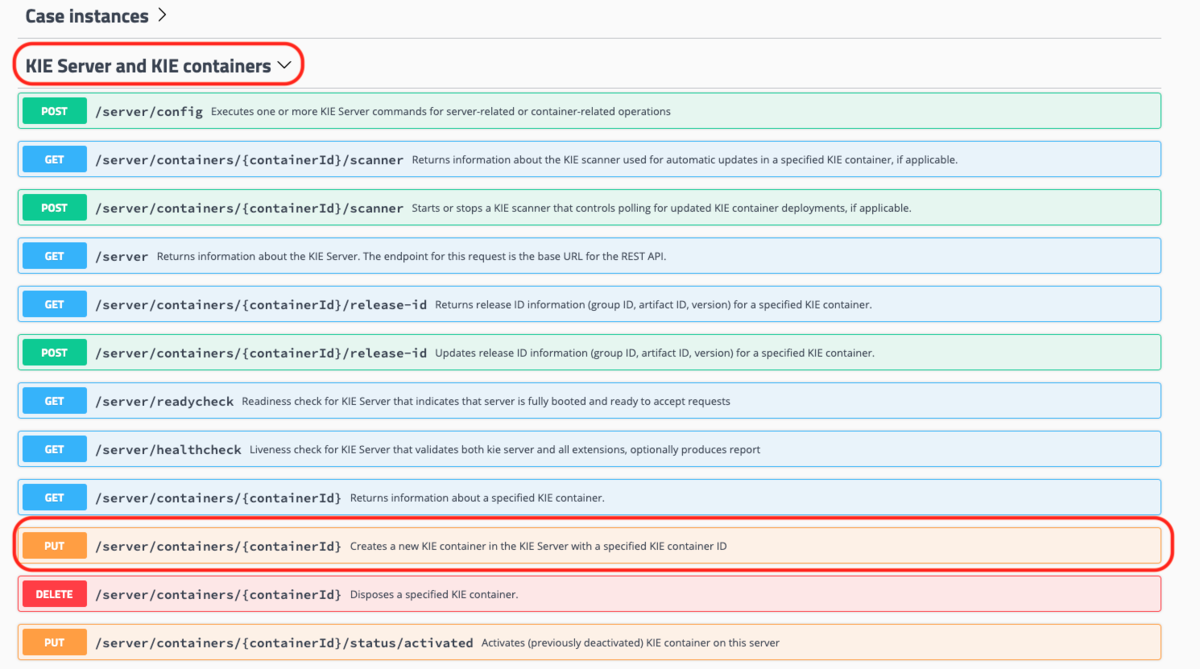Collapse the KIE Server and KIE containers chevron
This screenshot has height=669, width=1200.
coord(285,66)
